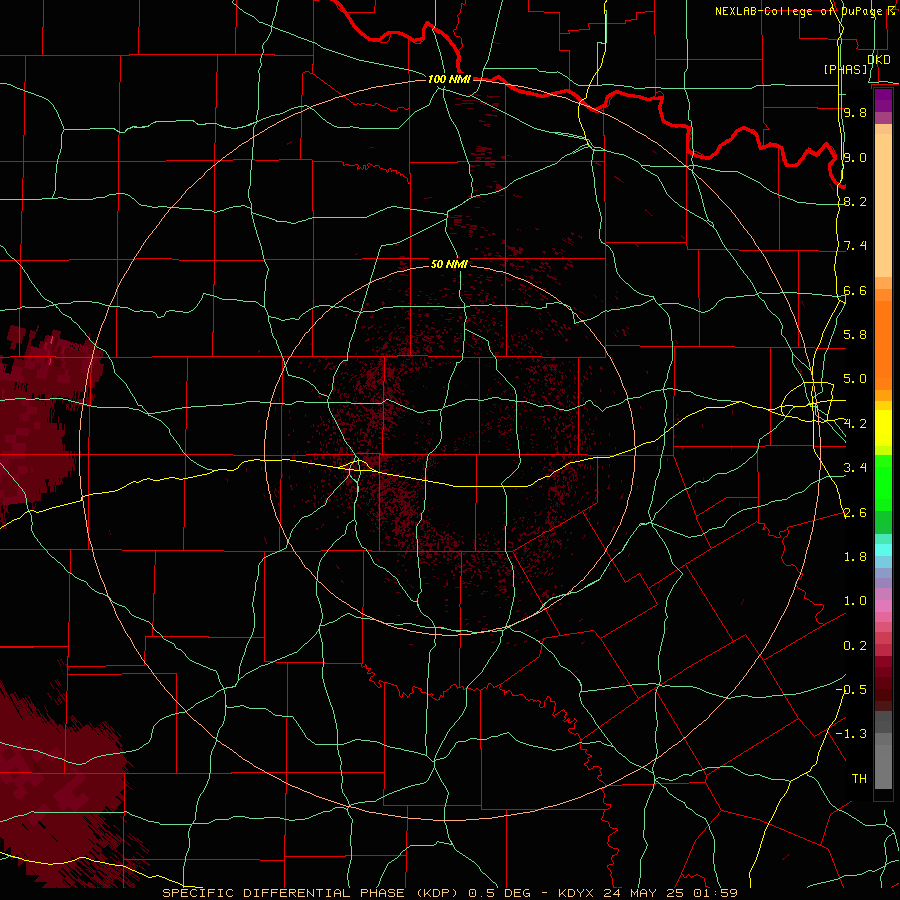Click the 50 NMI range ring label
The image size is (900, 900).
click(449, 264)
